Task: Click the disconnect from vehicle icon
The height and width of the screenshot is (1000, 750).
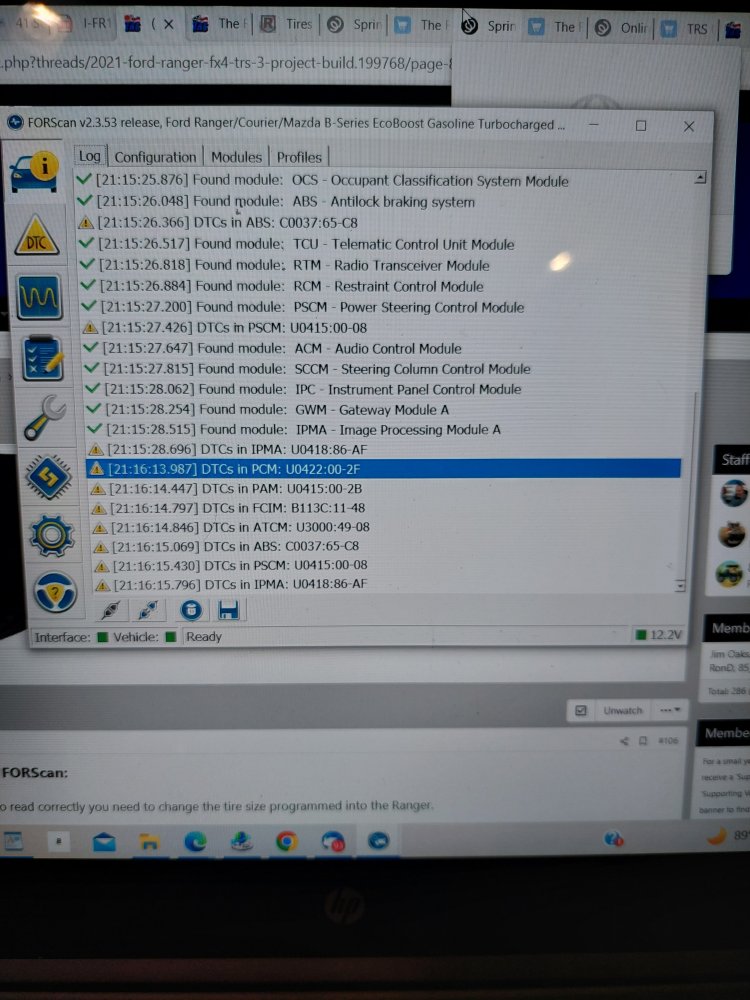Action: (x=148, y=610)
